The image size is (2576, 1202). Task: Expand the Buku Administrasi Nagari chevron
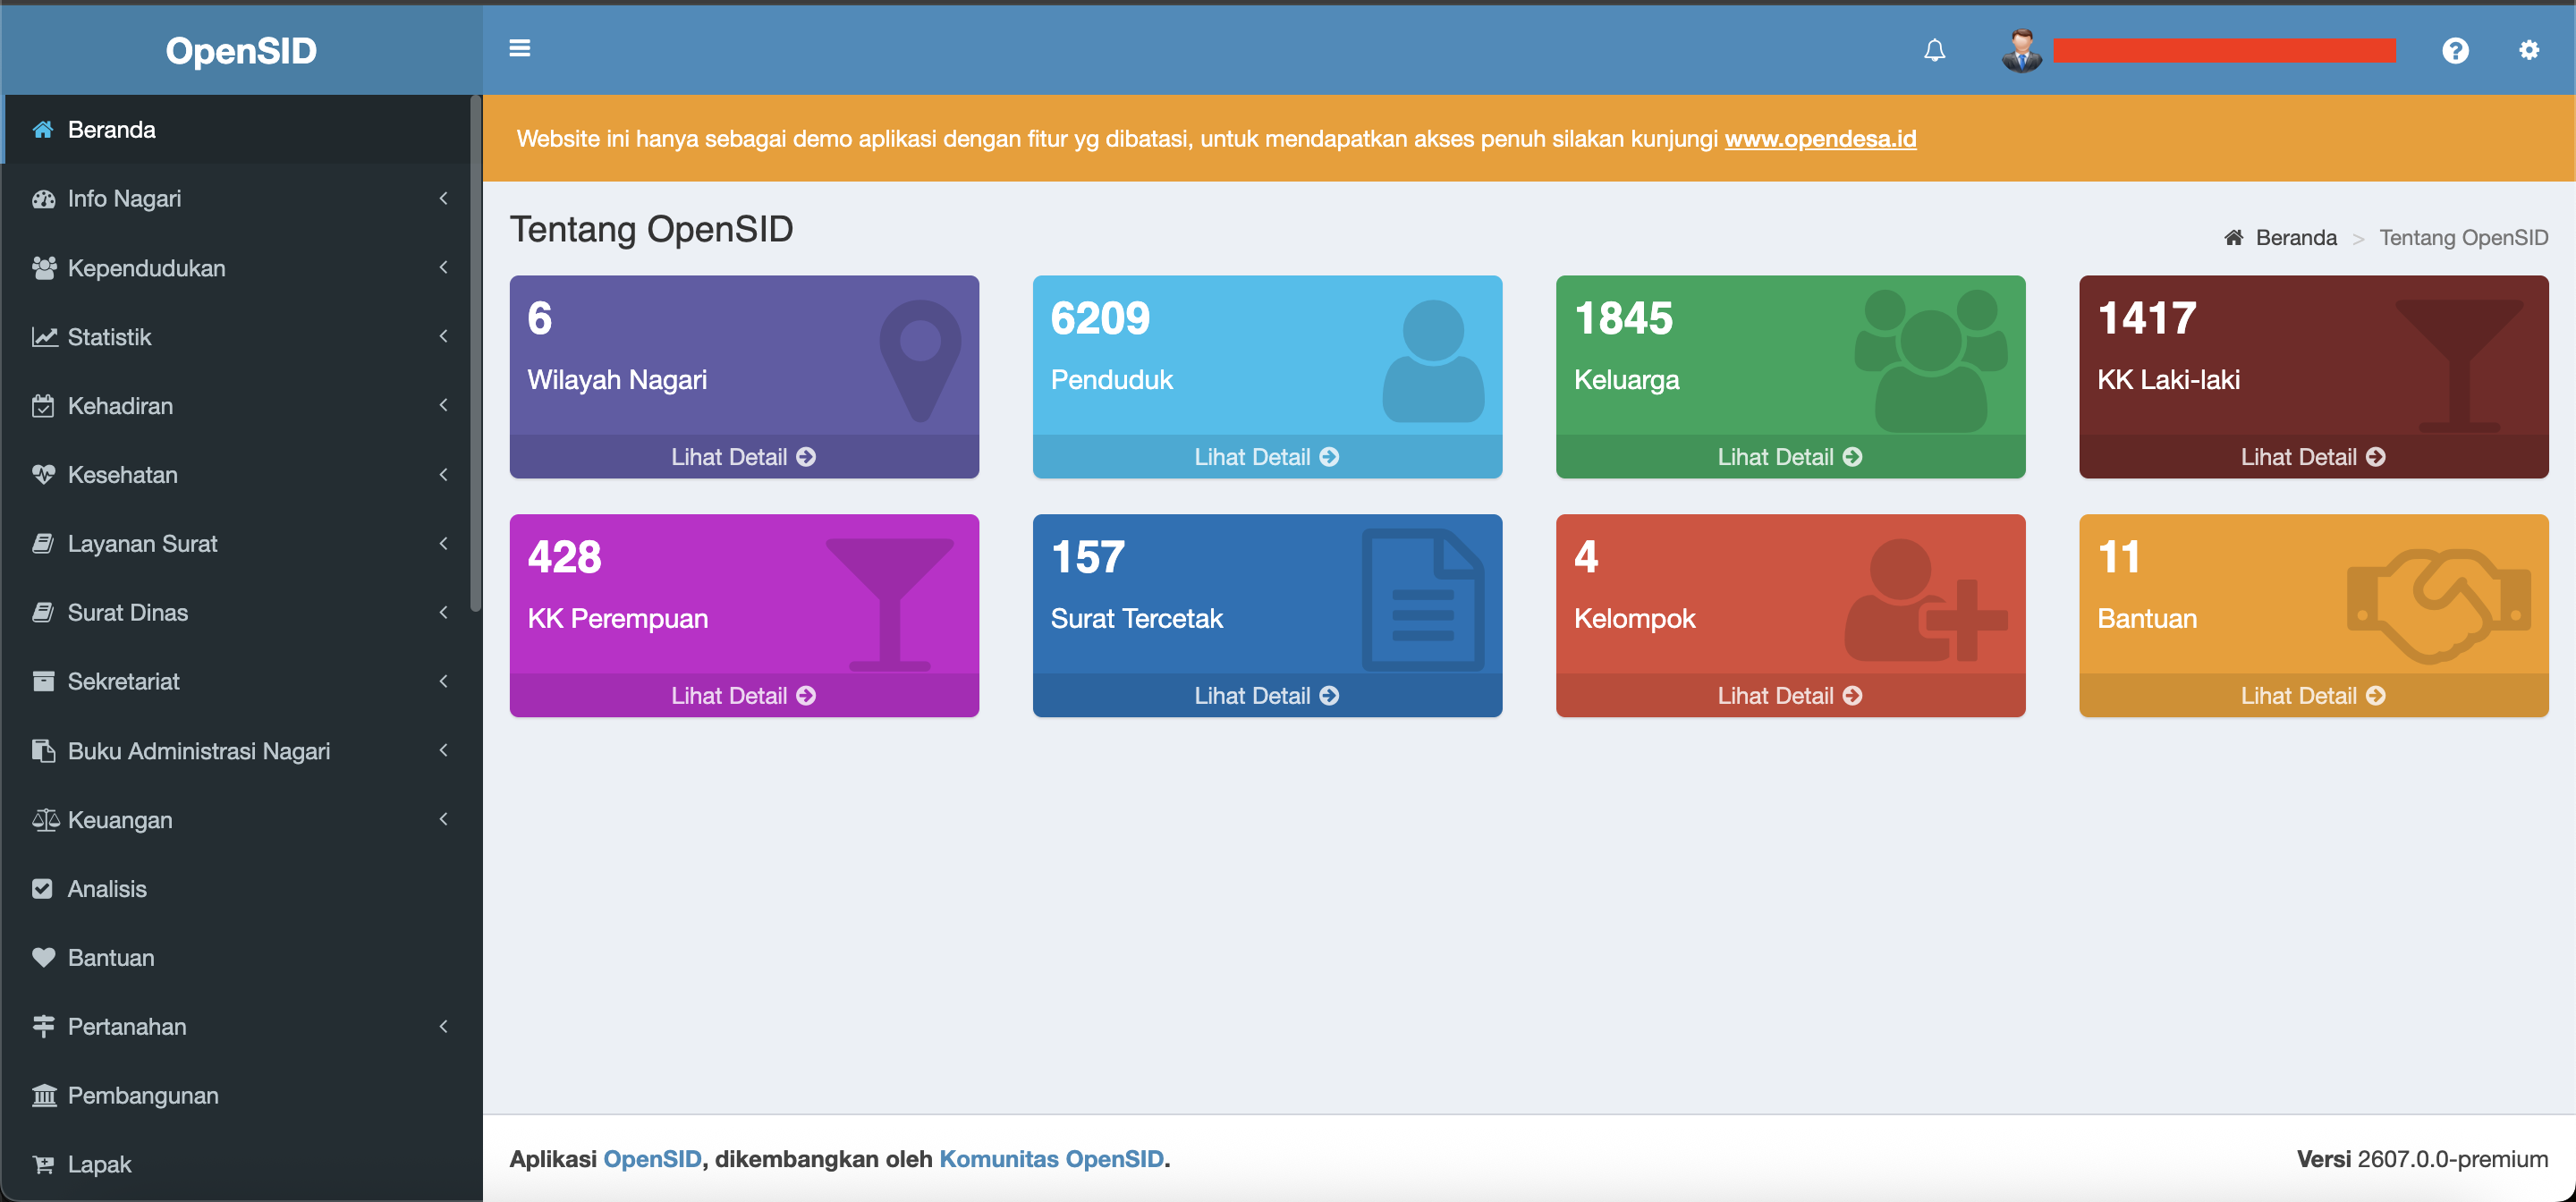click(x=443, y=750)
